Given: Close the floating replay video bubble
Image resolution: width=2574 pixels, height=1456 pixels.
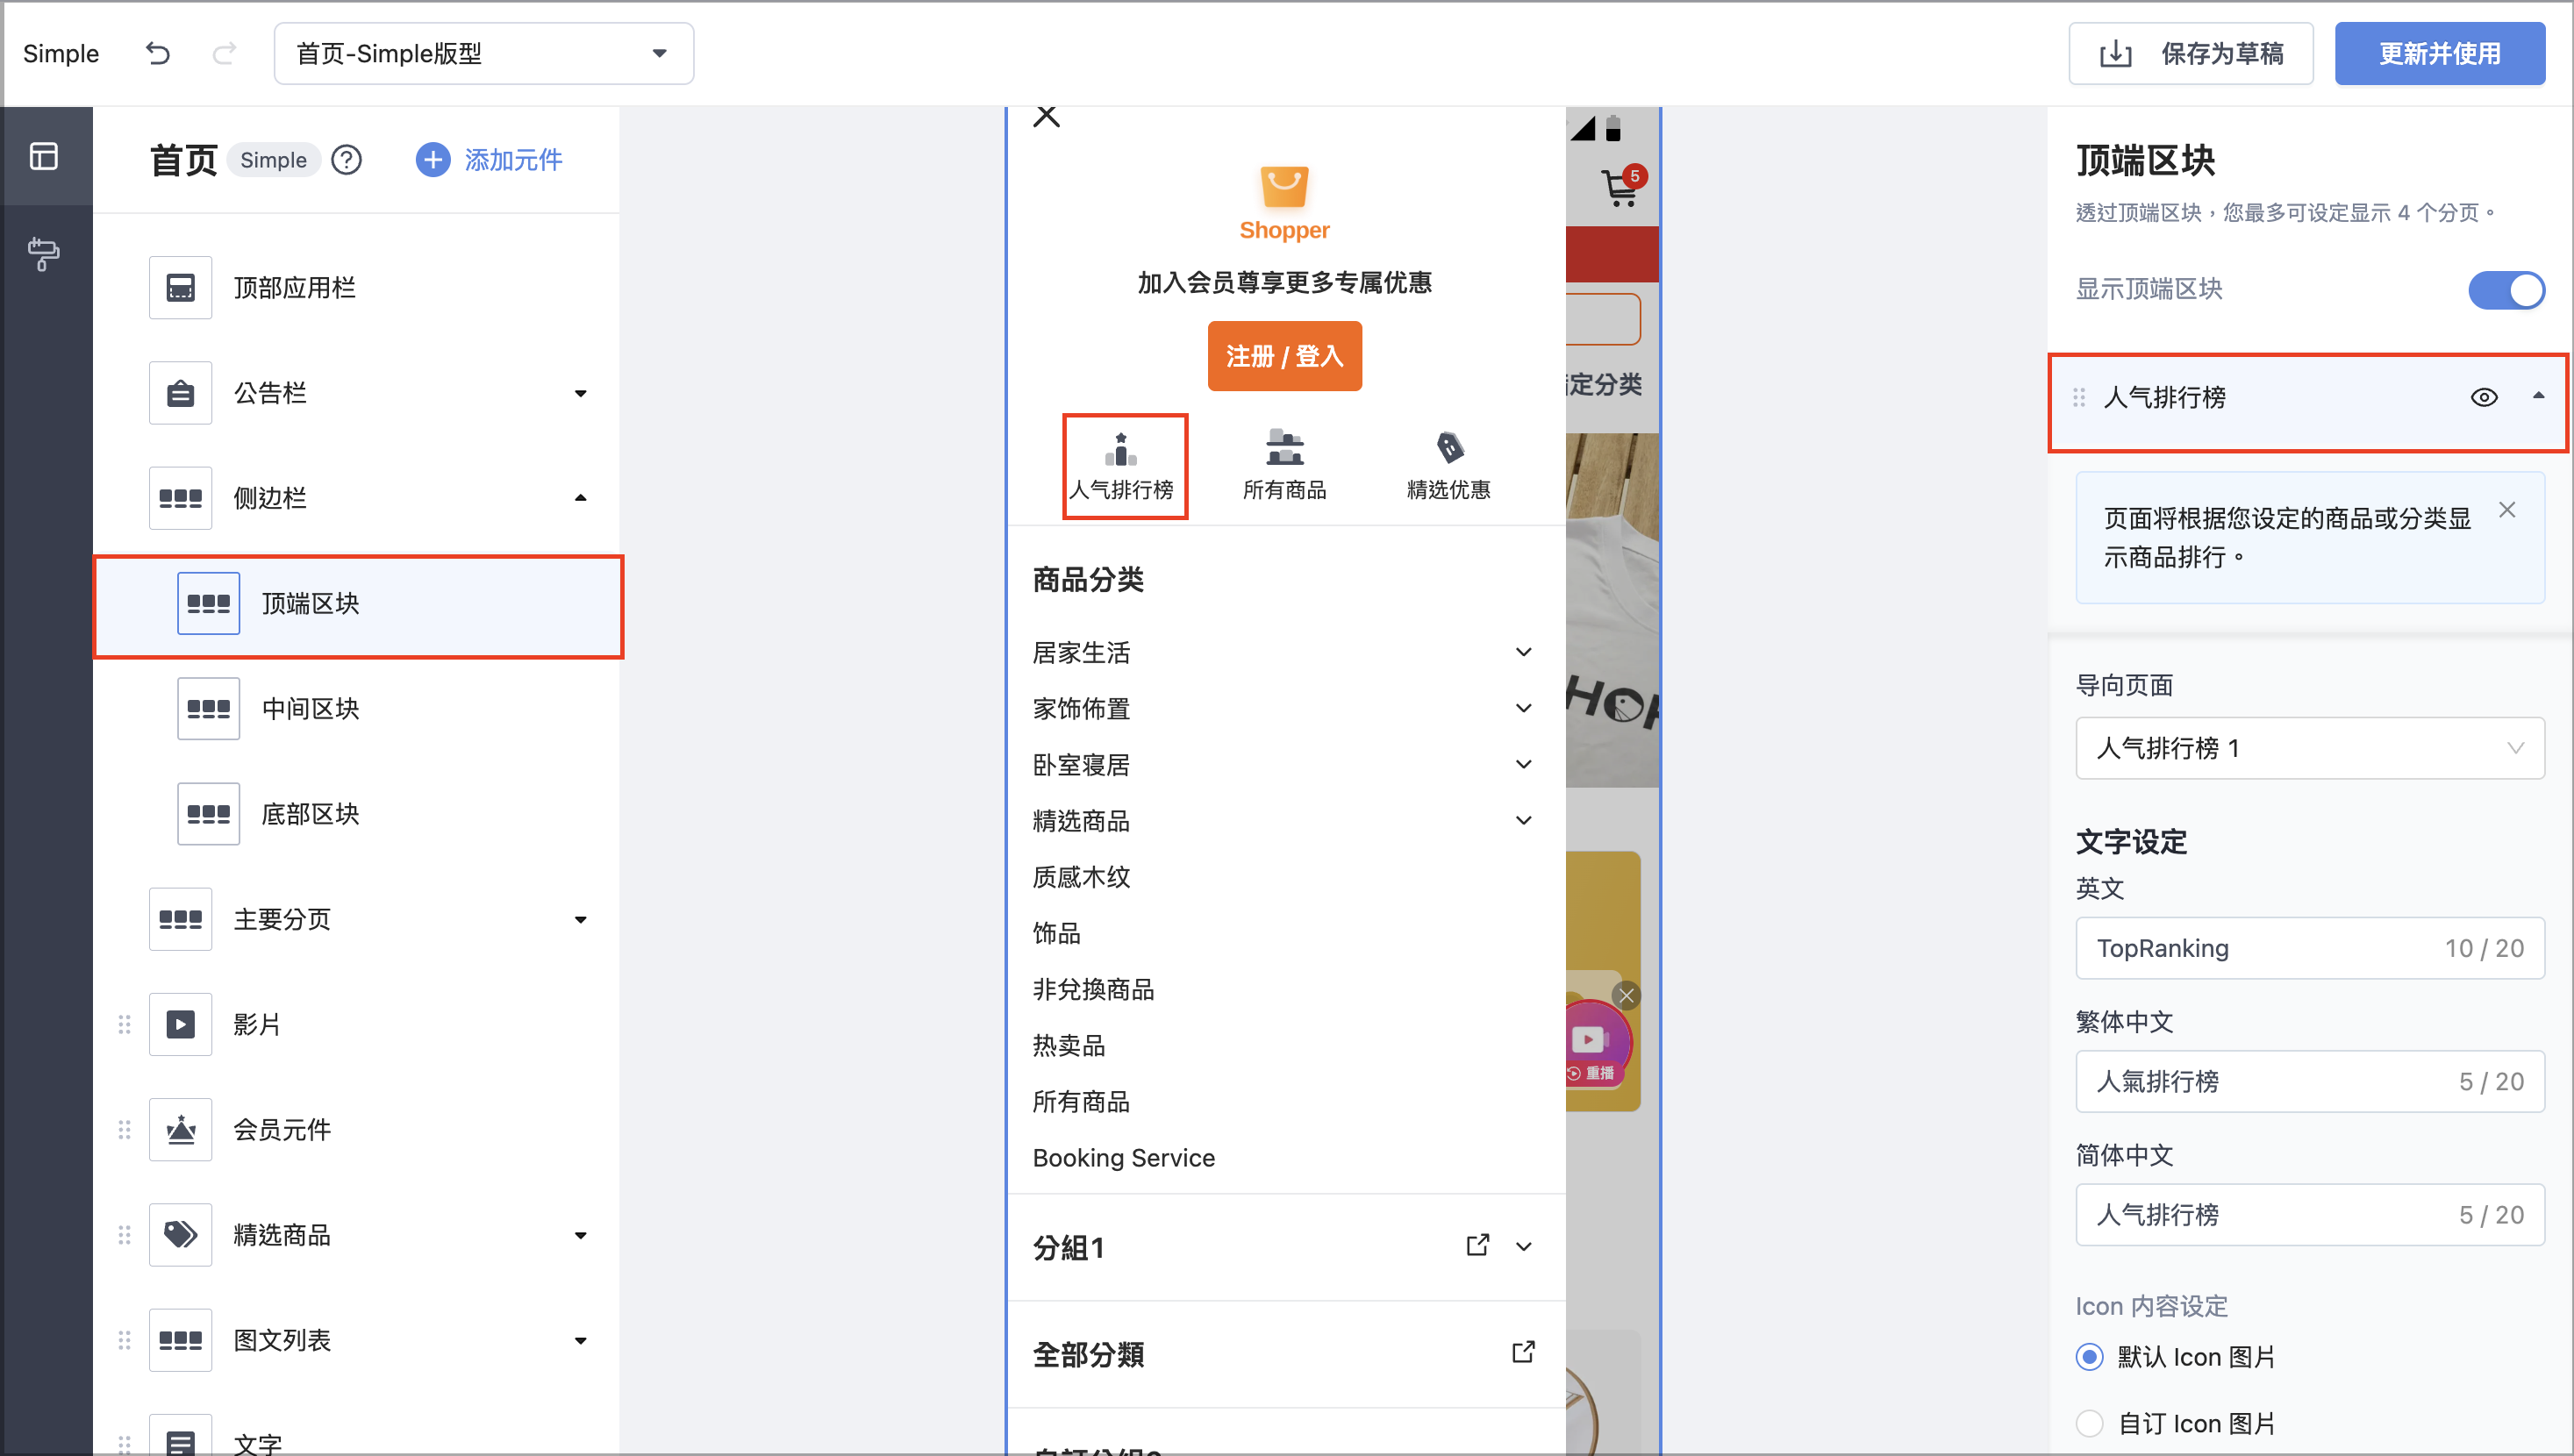Looking at the screenshot, I should tap(1626, 995).
